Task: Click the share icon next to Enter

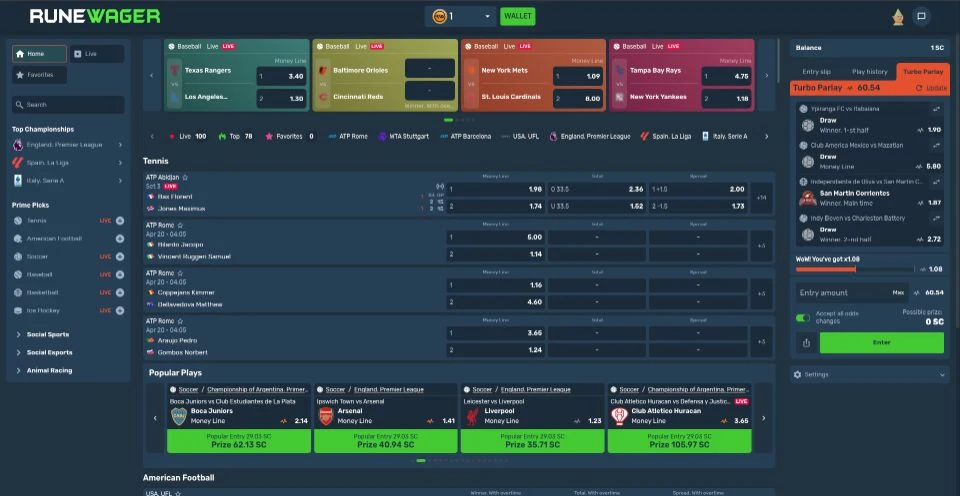Action: point(806,343)
